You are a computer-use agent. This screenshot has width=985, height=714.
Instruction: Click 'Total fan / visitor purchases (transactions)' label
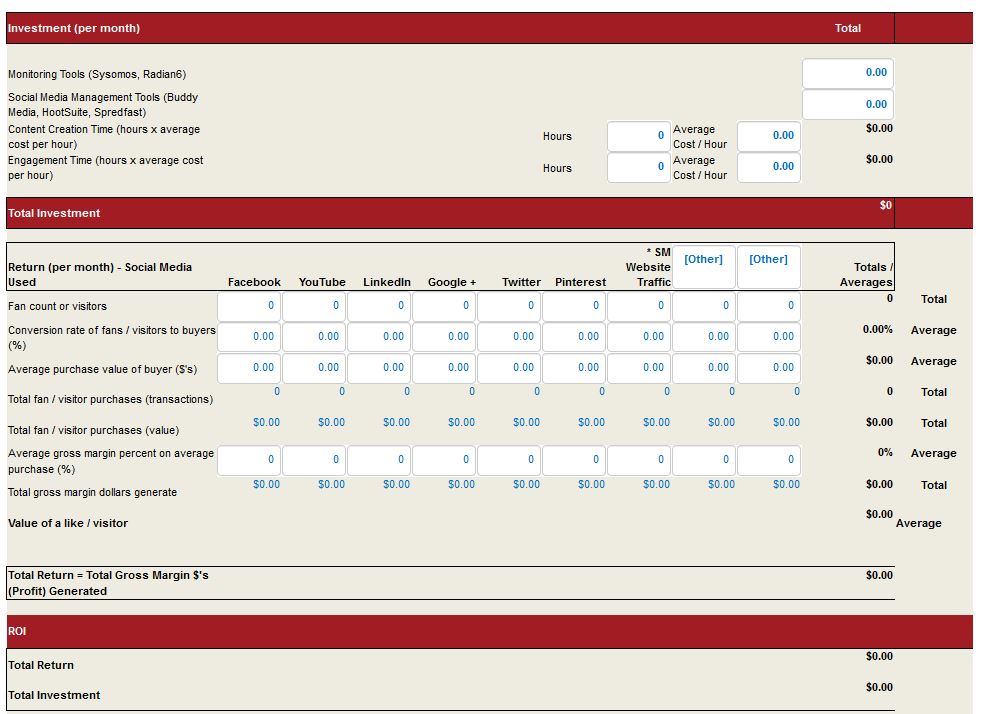point(111,399)
